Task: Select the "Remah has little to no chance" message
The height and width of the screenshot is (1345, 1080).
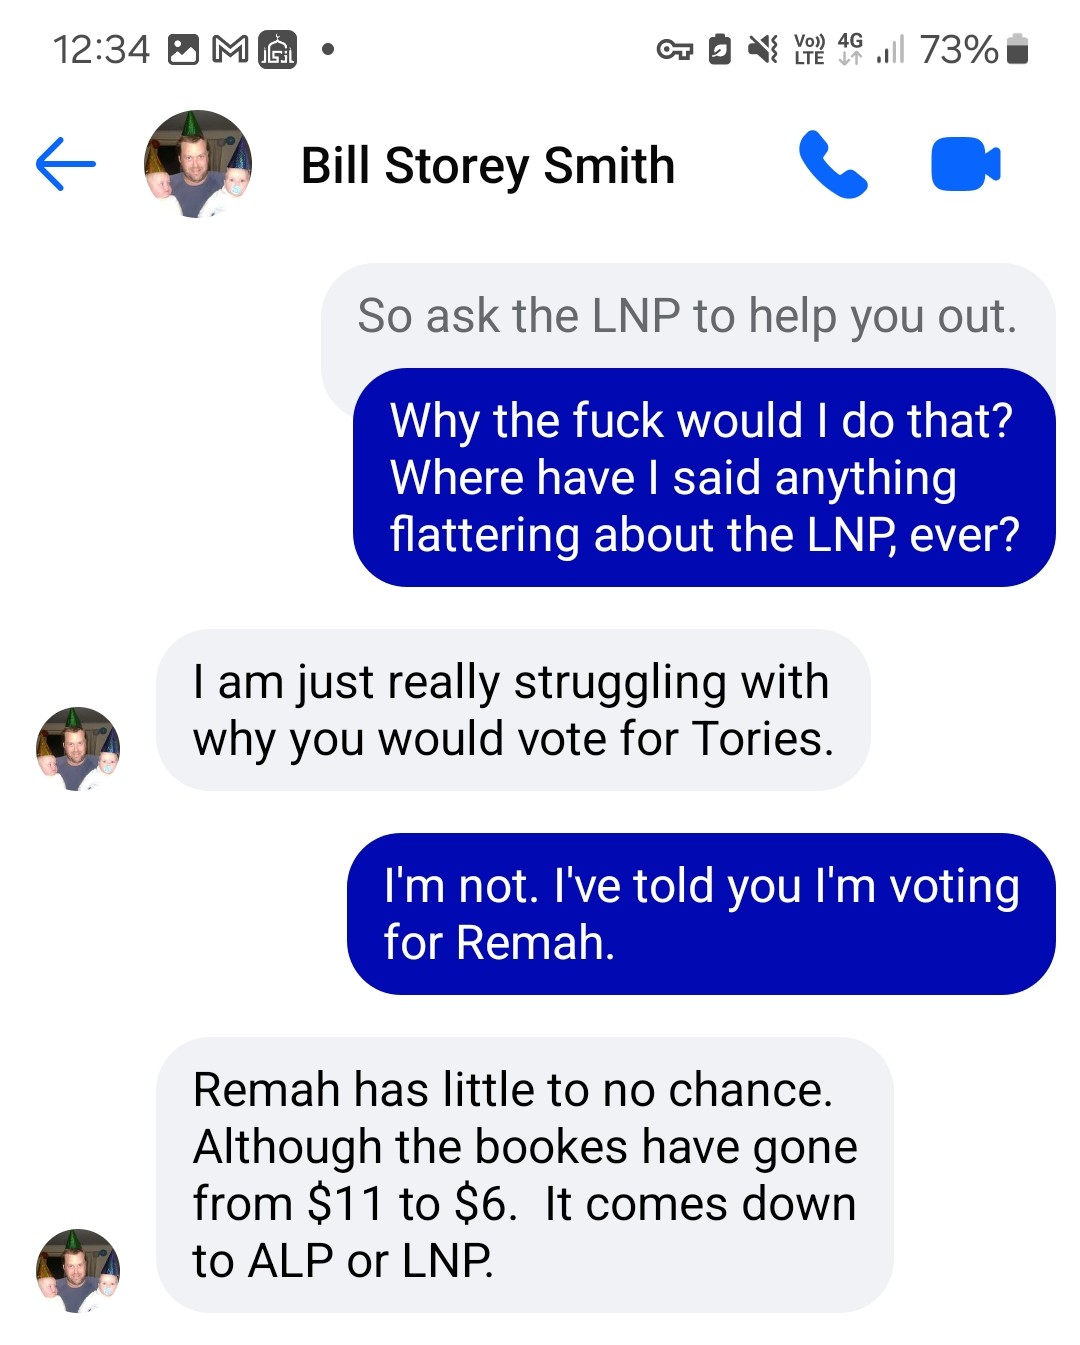Action: (525, 1175)
